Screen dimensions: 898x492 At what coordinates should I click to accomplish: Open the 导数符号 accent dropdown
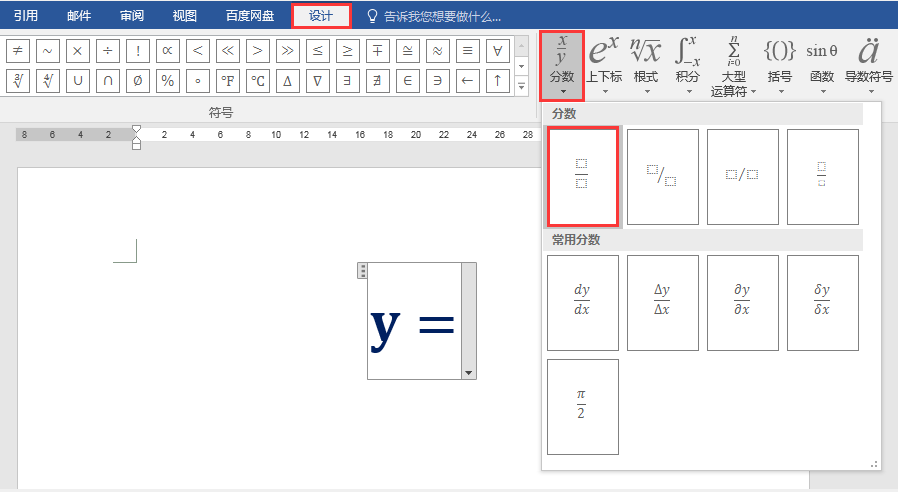pos(869,65)
